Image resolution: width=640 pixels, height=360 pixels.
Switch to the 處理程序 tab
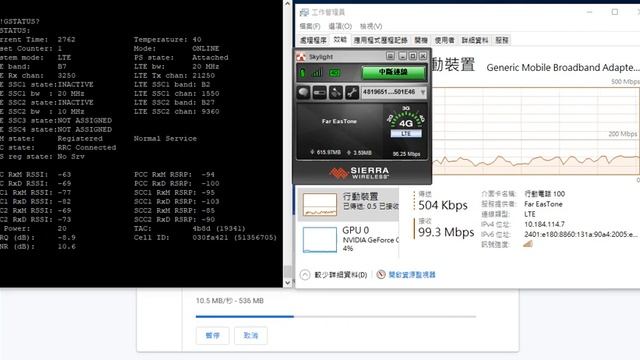coord(313,40)
